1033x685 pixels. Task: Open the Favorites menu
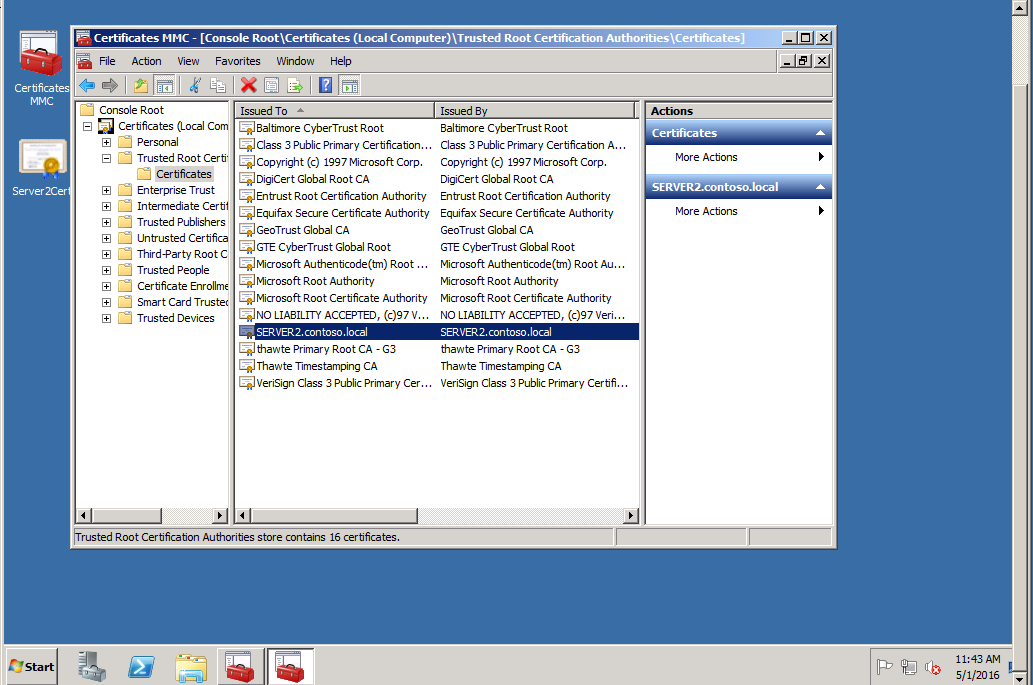237,61
